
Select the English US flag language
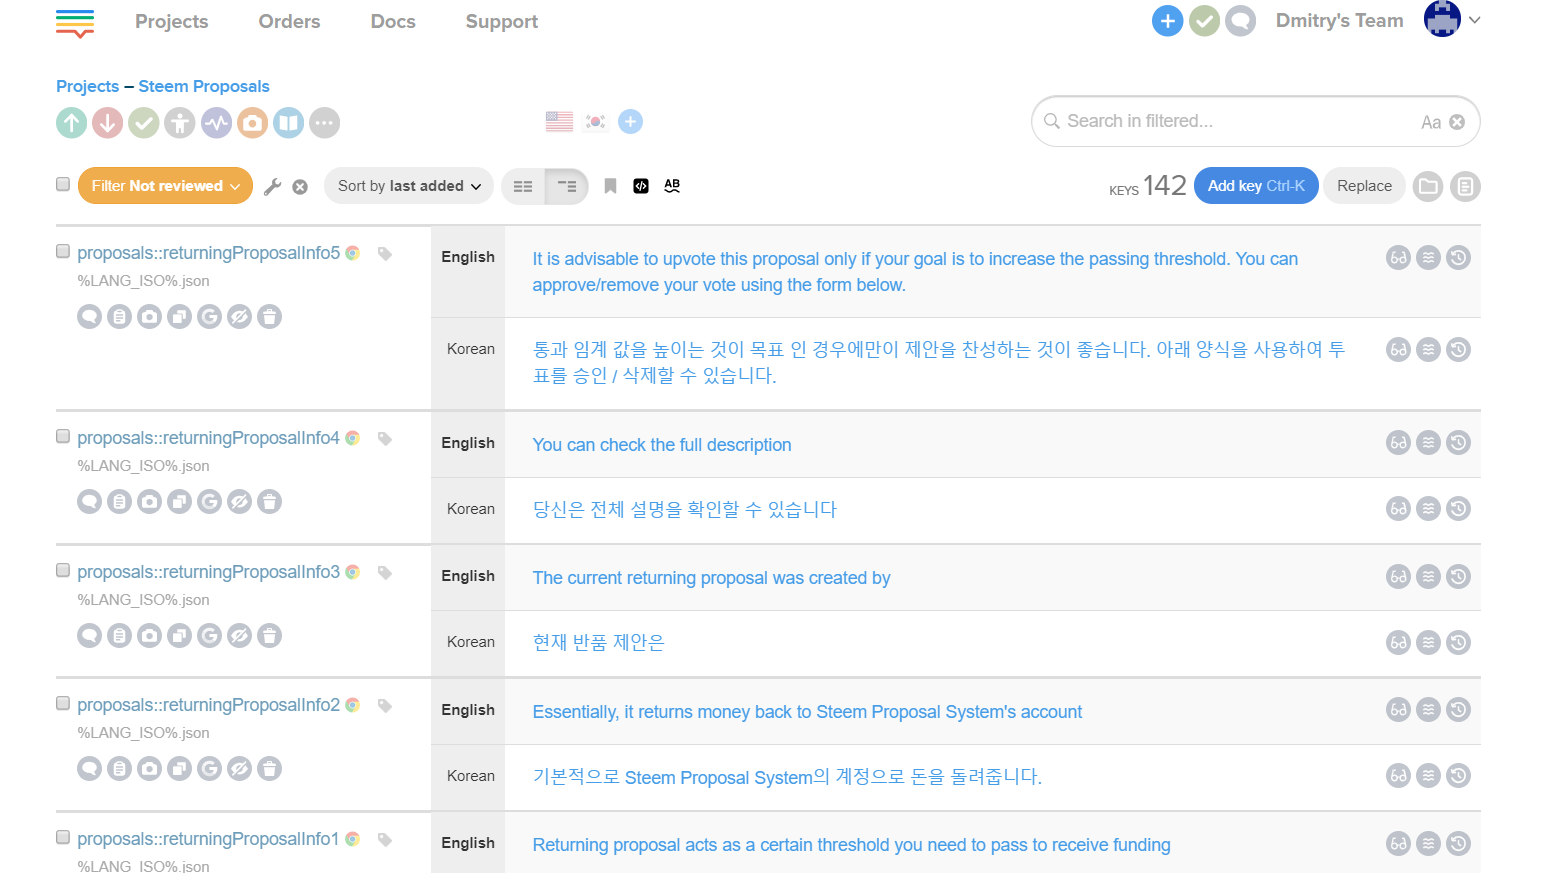(x=559, y=122)
